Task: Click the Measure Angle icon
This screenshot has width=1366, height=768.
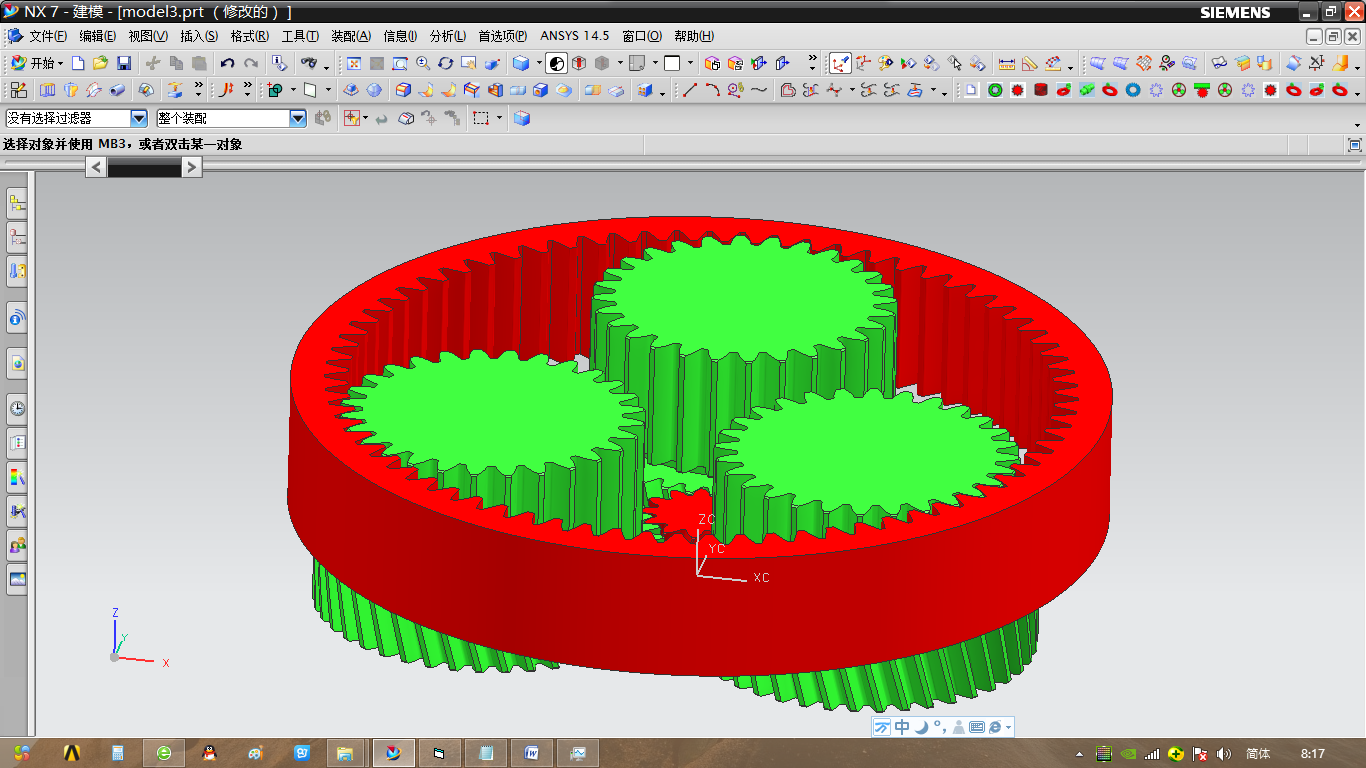Action: [x=1030, y=63]
